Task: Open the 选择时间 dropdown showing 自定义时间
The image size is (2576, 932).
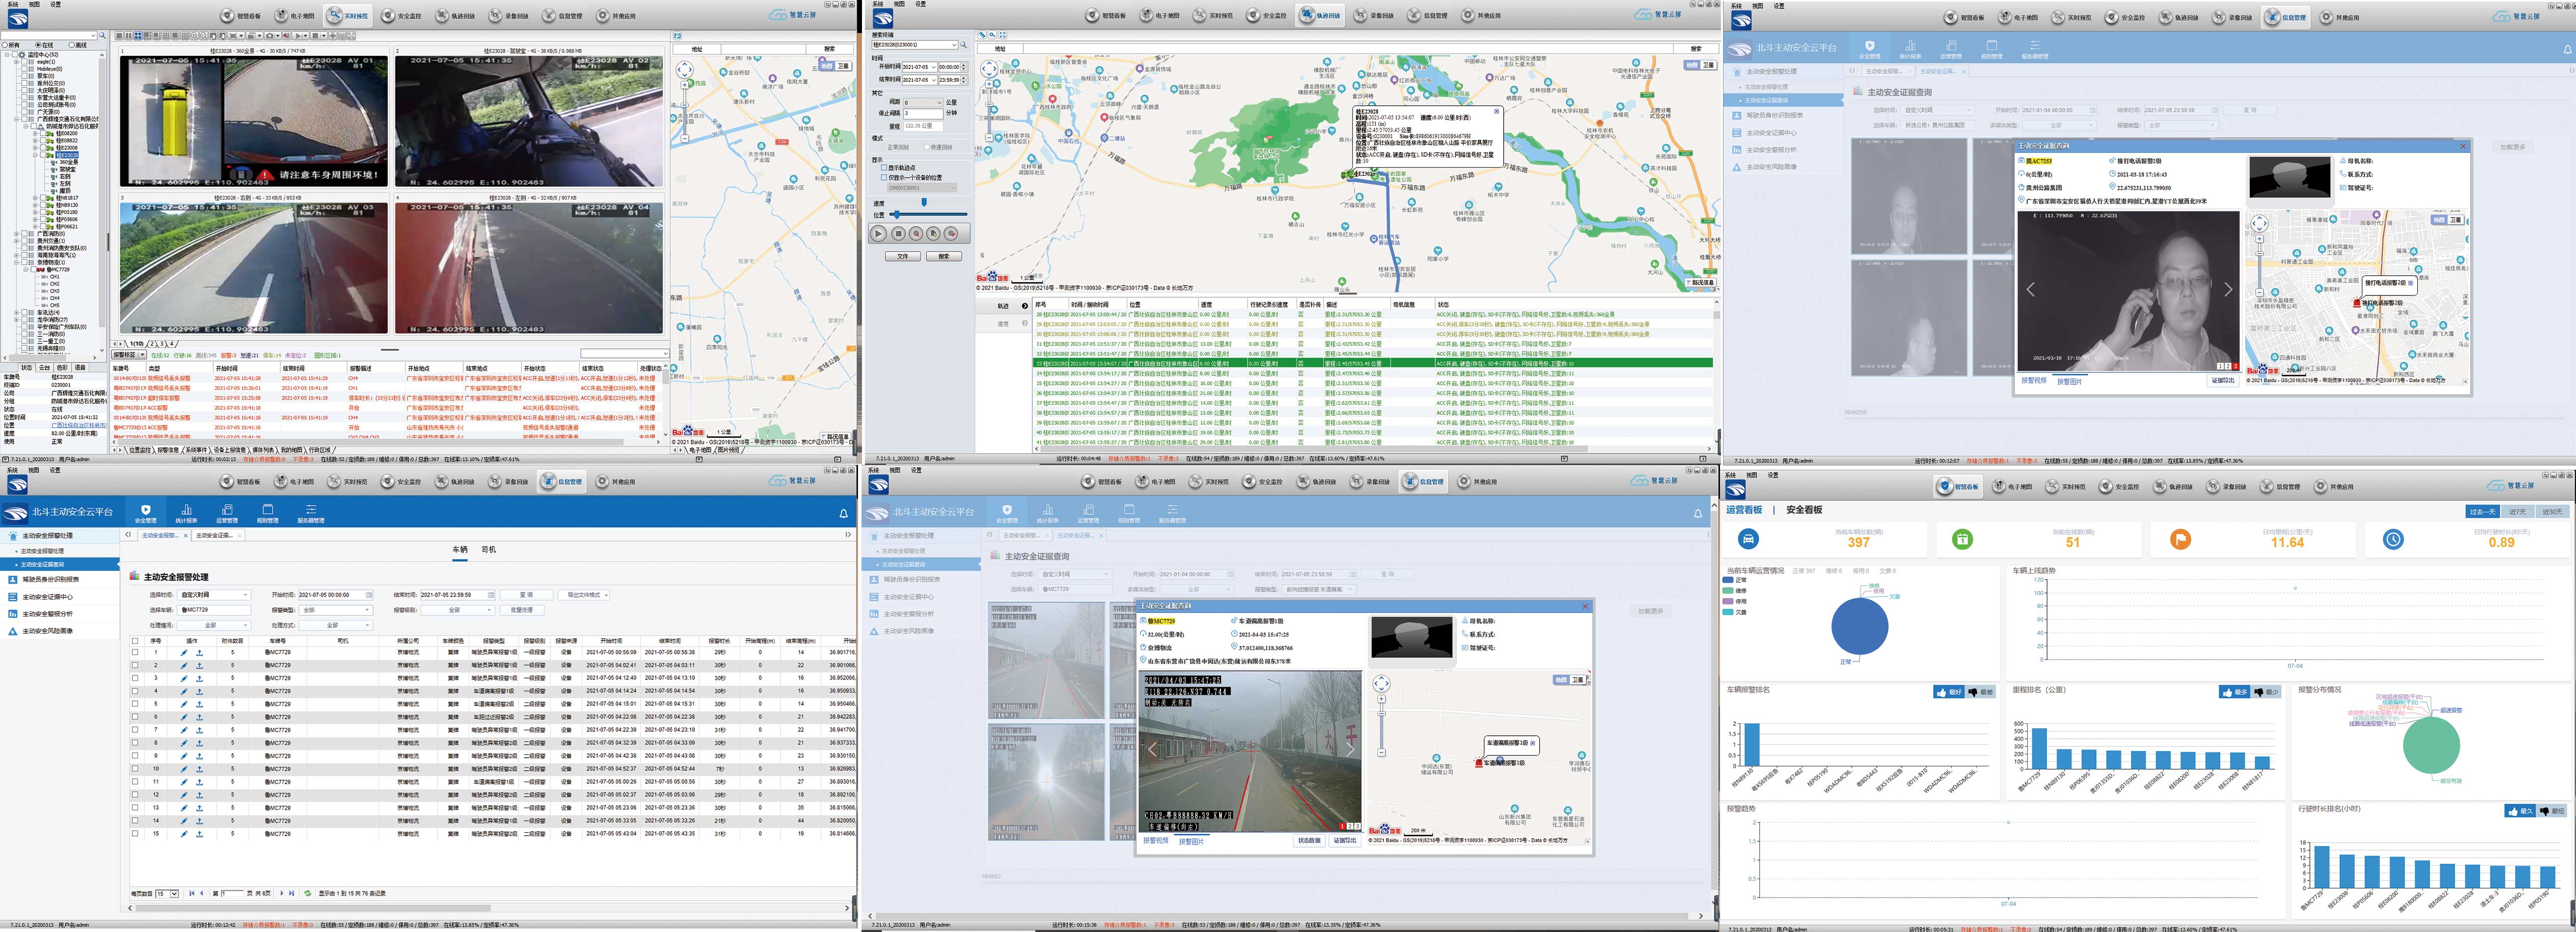Action: pos(214,595)
